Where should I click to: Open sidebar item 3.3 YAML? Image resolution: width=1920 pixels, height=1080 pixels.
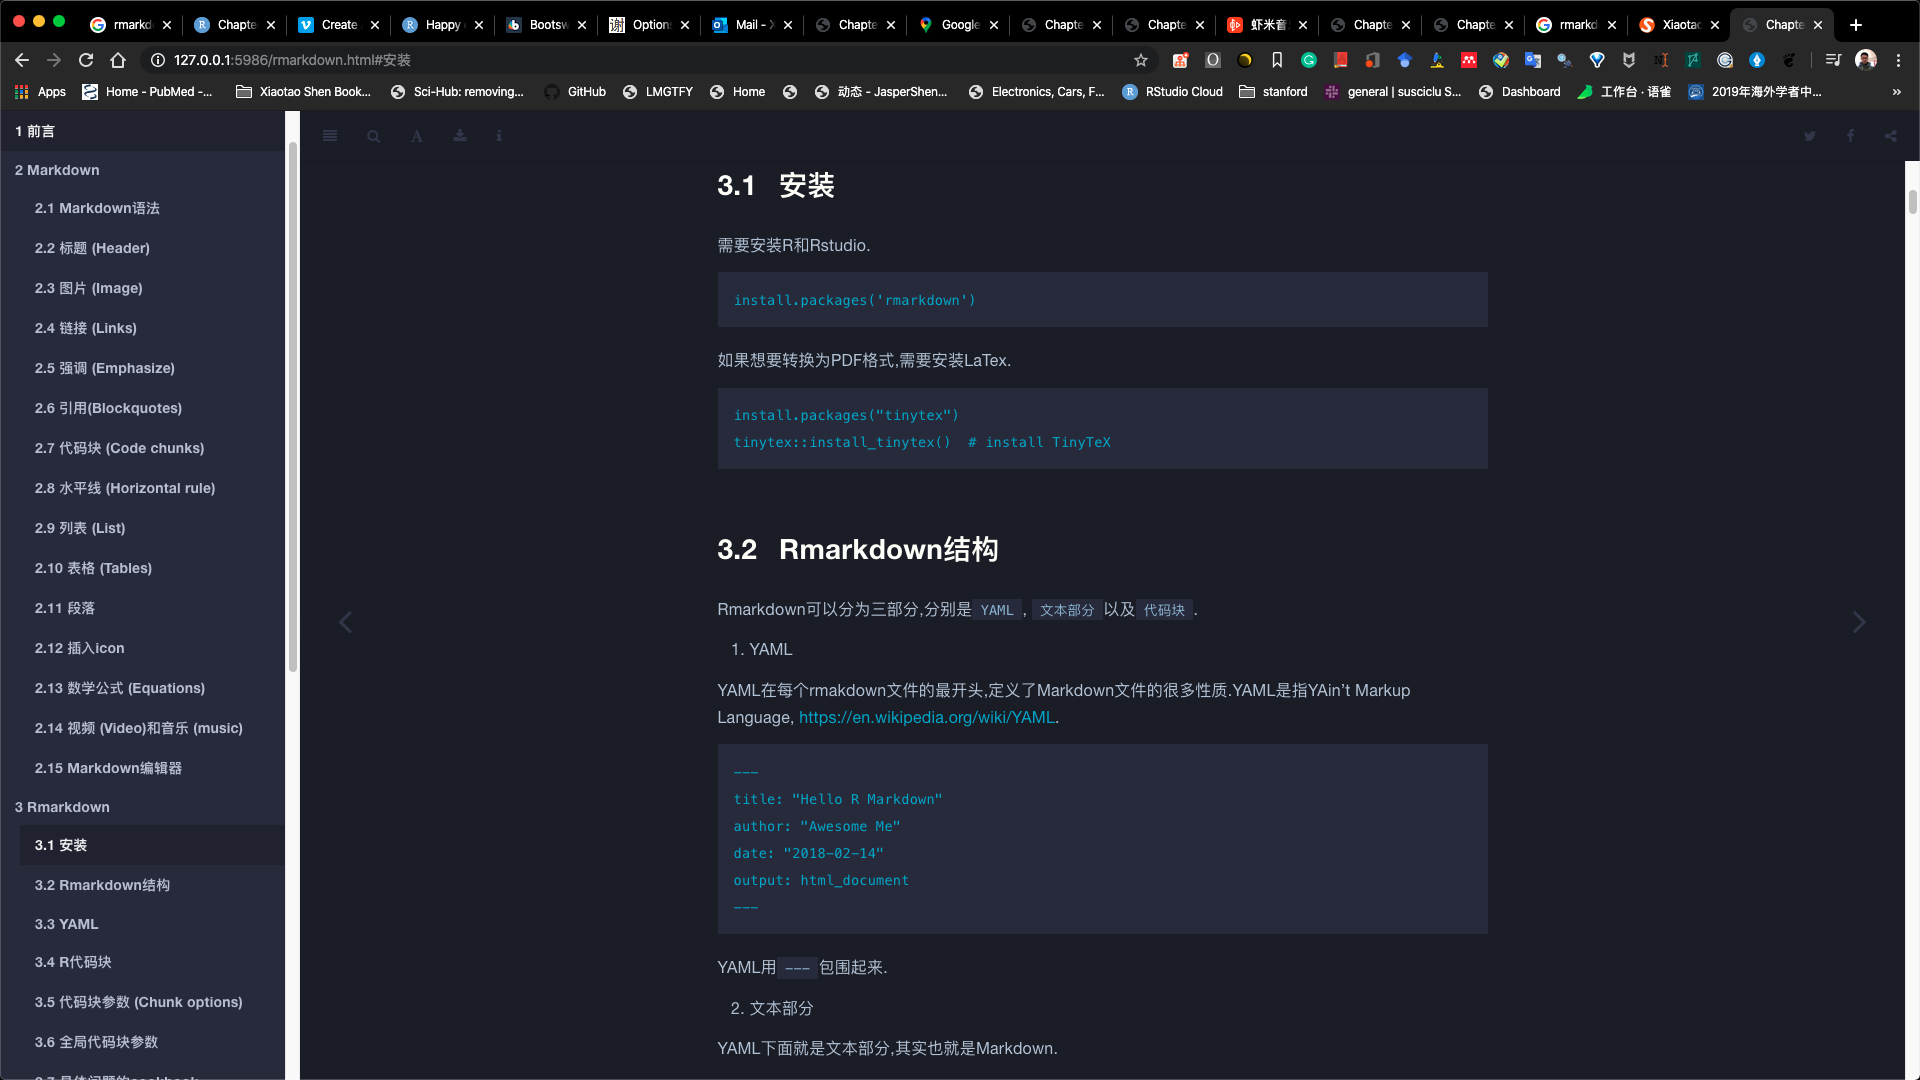pos(66,924)
